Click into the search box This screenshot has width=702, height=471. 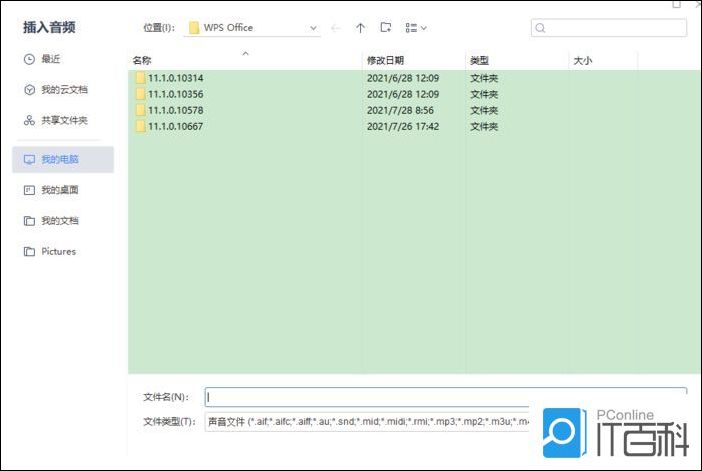609,28
